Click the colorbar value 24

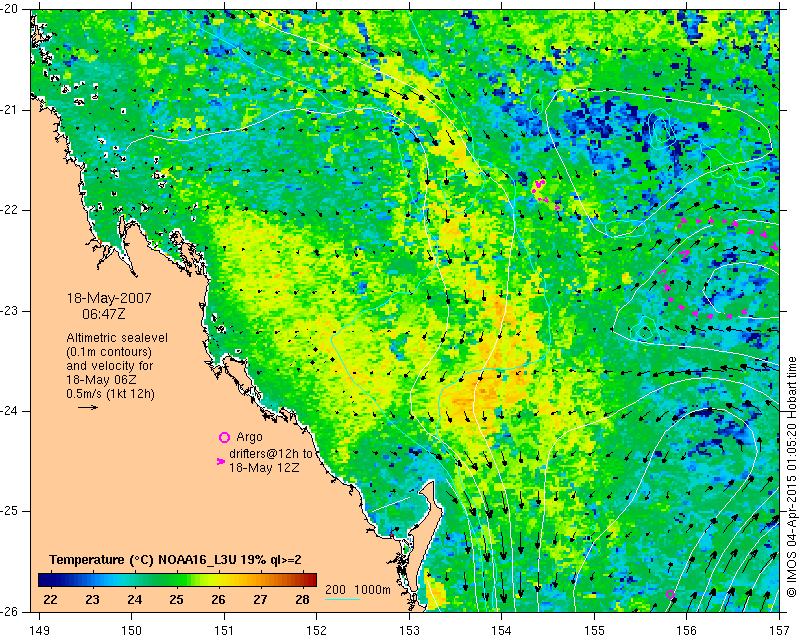[x=135, y=600]
